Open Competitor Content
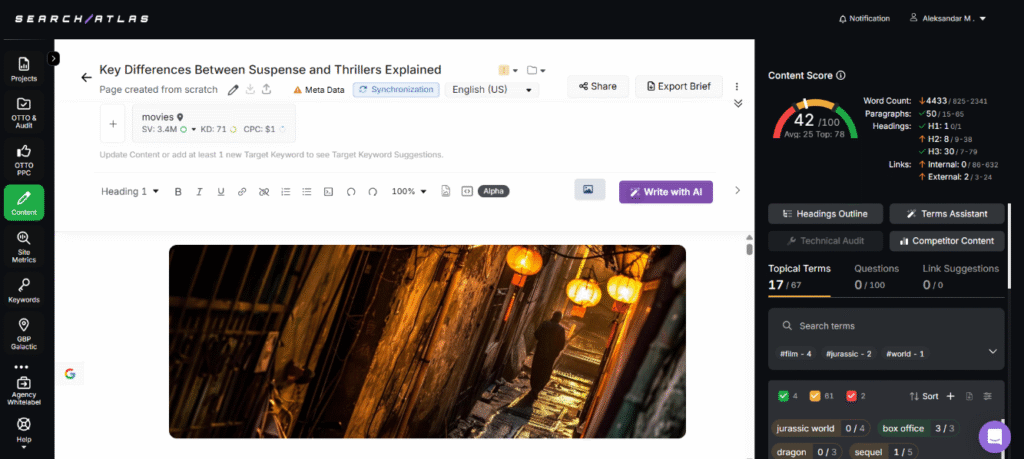The height and width of the screenshot is (459, 1024). 947,241
